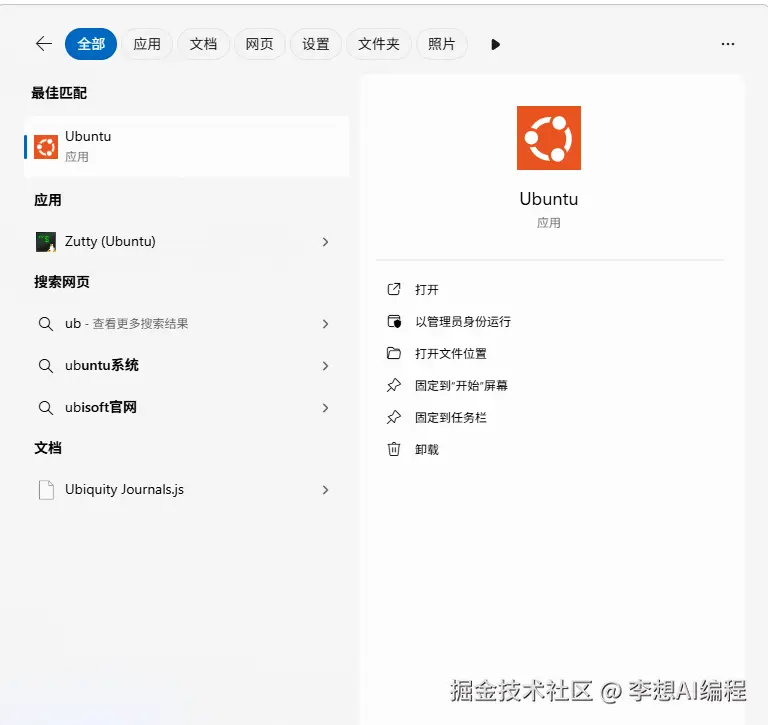
Task: Select the 全部 filter tab
Action: point(91,44)
